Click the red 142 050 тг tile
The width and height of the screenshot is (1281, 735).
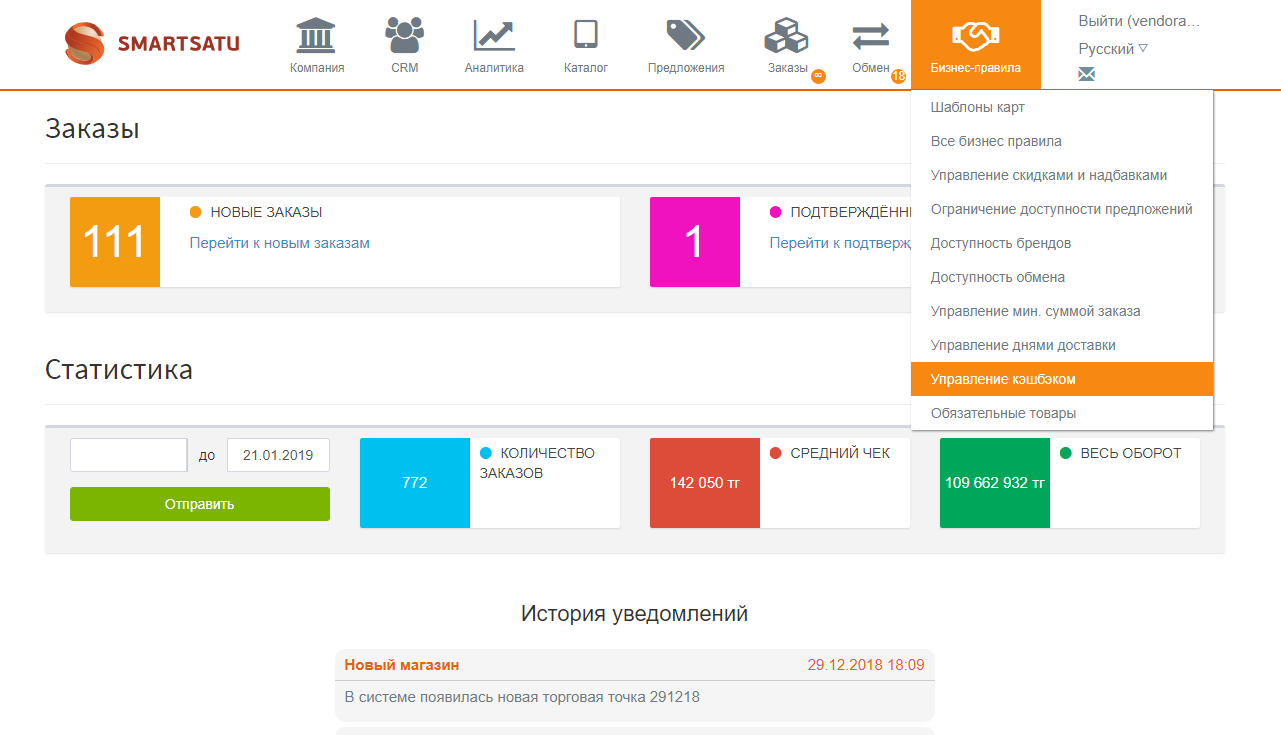coord(705,483)
